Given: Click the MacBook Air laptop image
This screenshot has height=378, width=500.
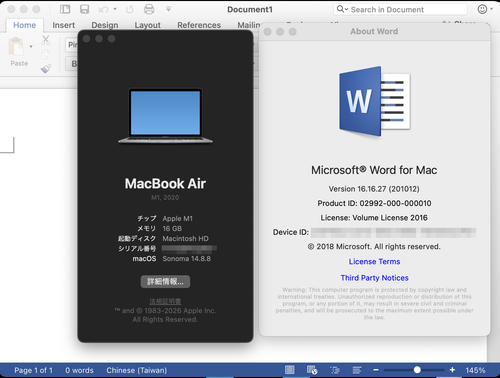Looking at the screenshot, I should coord(165,116).
